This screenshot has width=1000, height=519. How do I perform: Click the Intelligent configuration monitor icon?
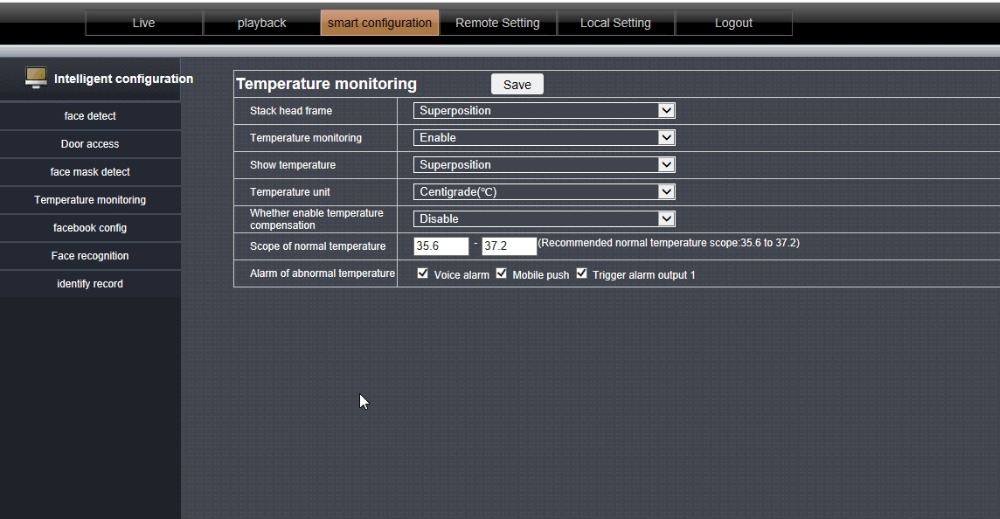pyautogui.click(x=36, y=78)
